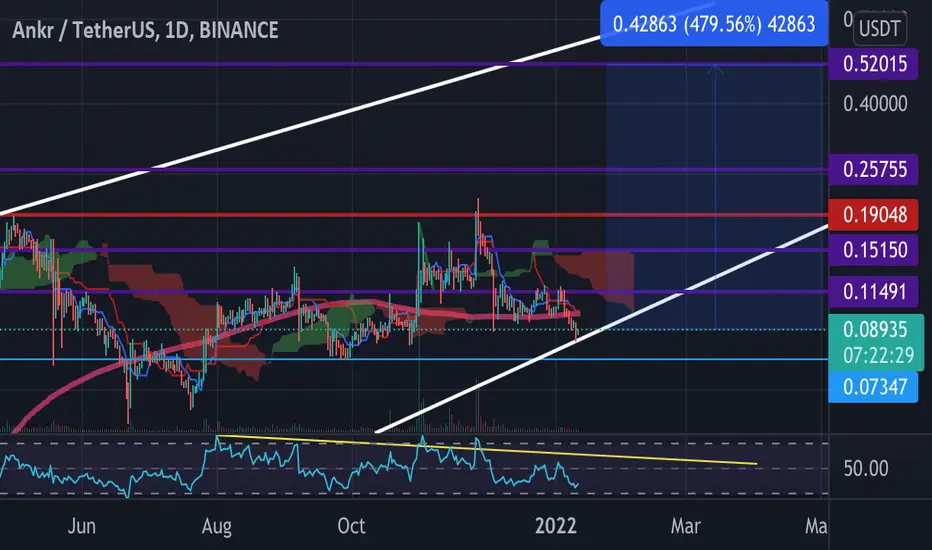Click the Ankr / TetherUS, 1D, BINANCE title
932x550 pixels.
pyautogui.click(x=145, y=30)
